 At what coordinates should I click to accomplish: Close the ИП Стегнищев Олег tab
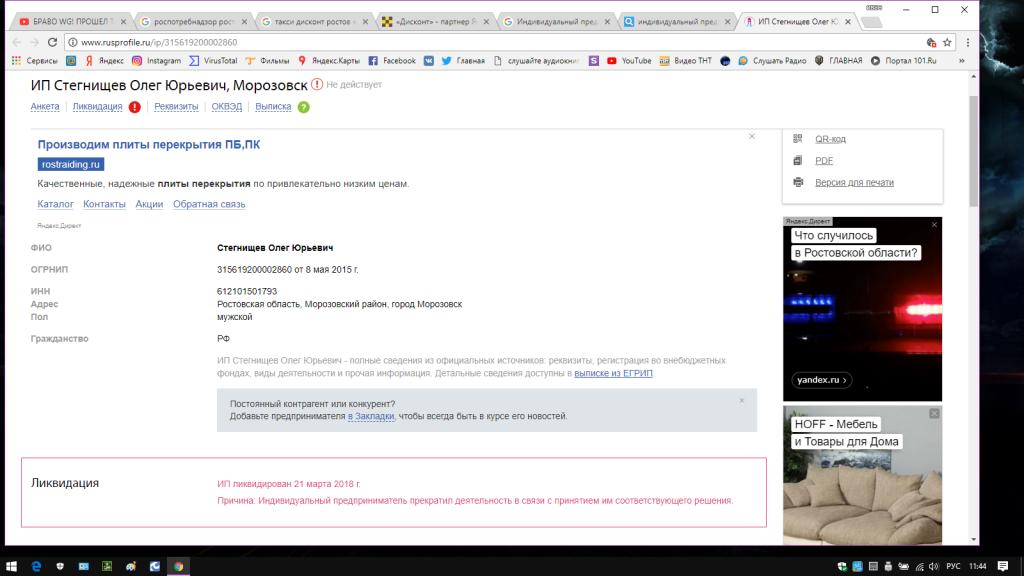[x=848, y=22]
